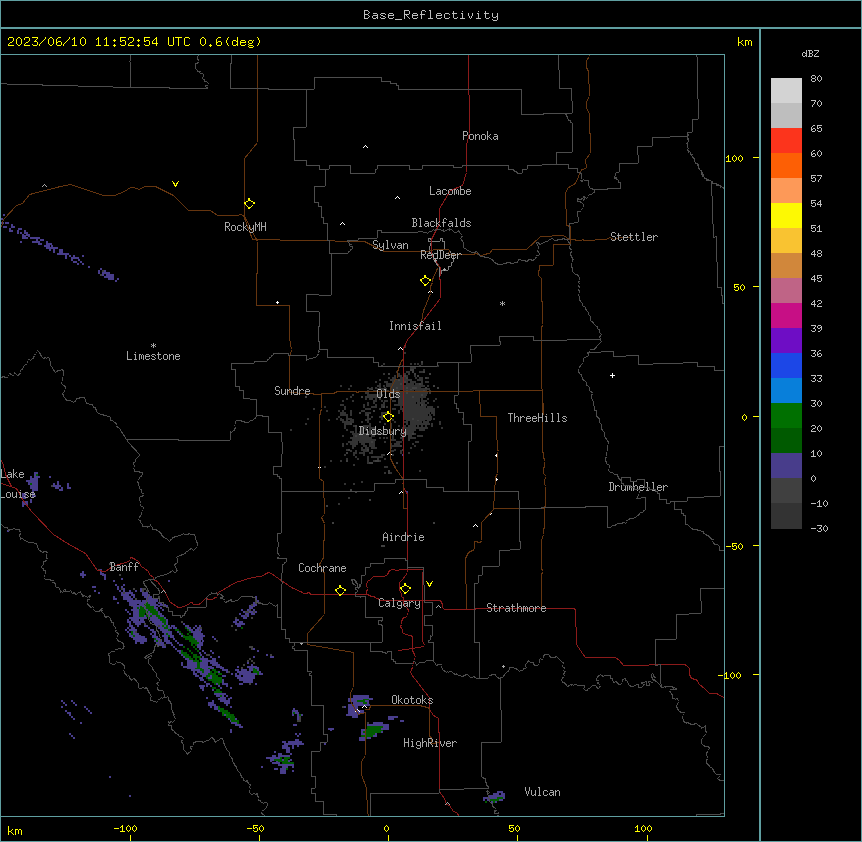Viewport: 862px width, 842px height.
Task: Click the asterisk marker east of Innisfail
Action: pos(502,303)
